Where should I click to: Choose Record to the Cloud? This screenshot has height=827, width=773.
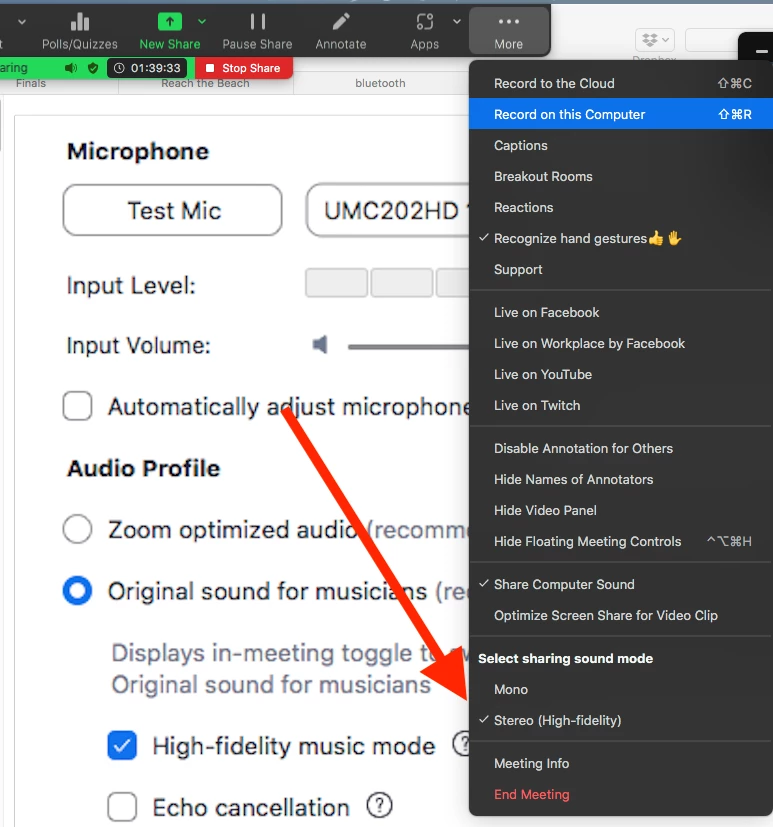coord(621,83)
